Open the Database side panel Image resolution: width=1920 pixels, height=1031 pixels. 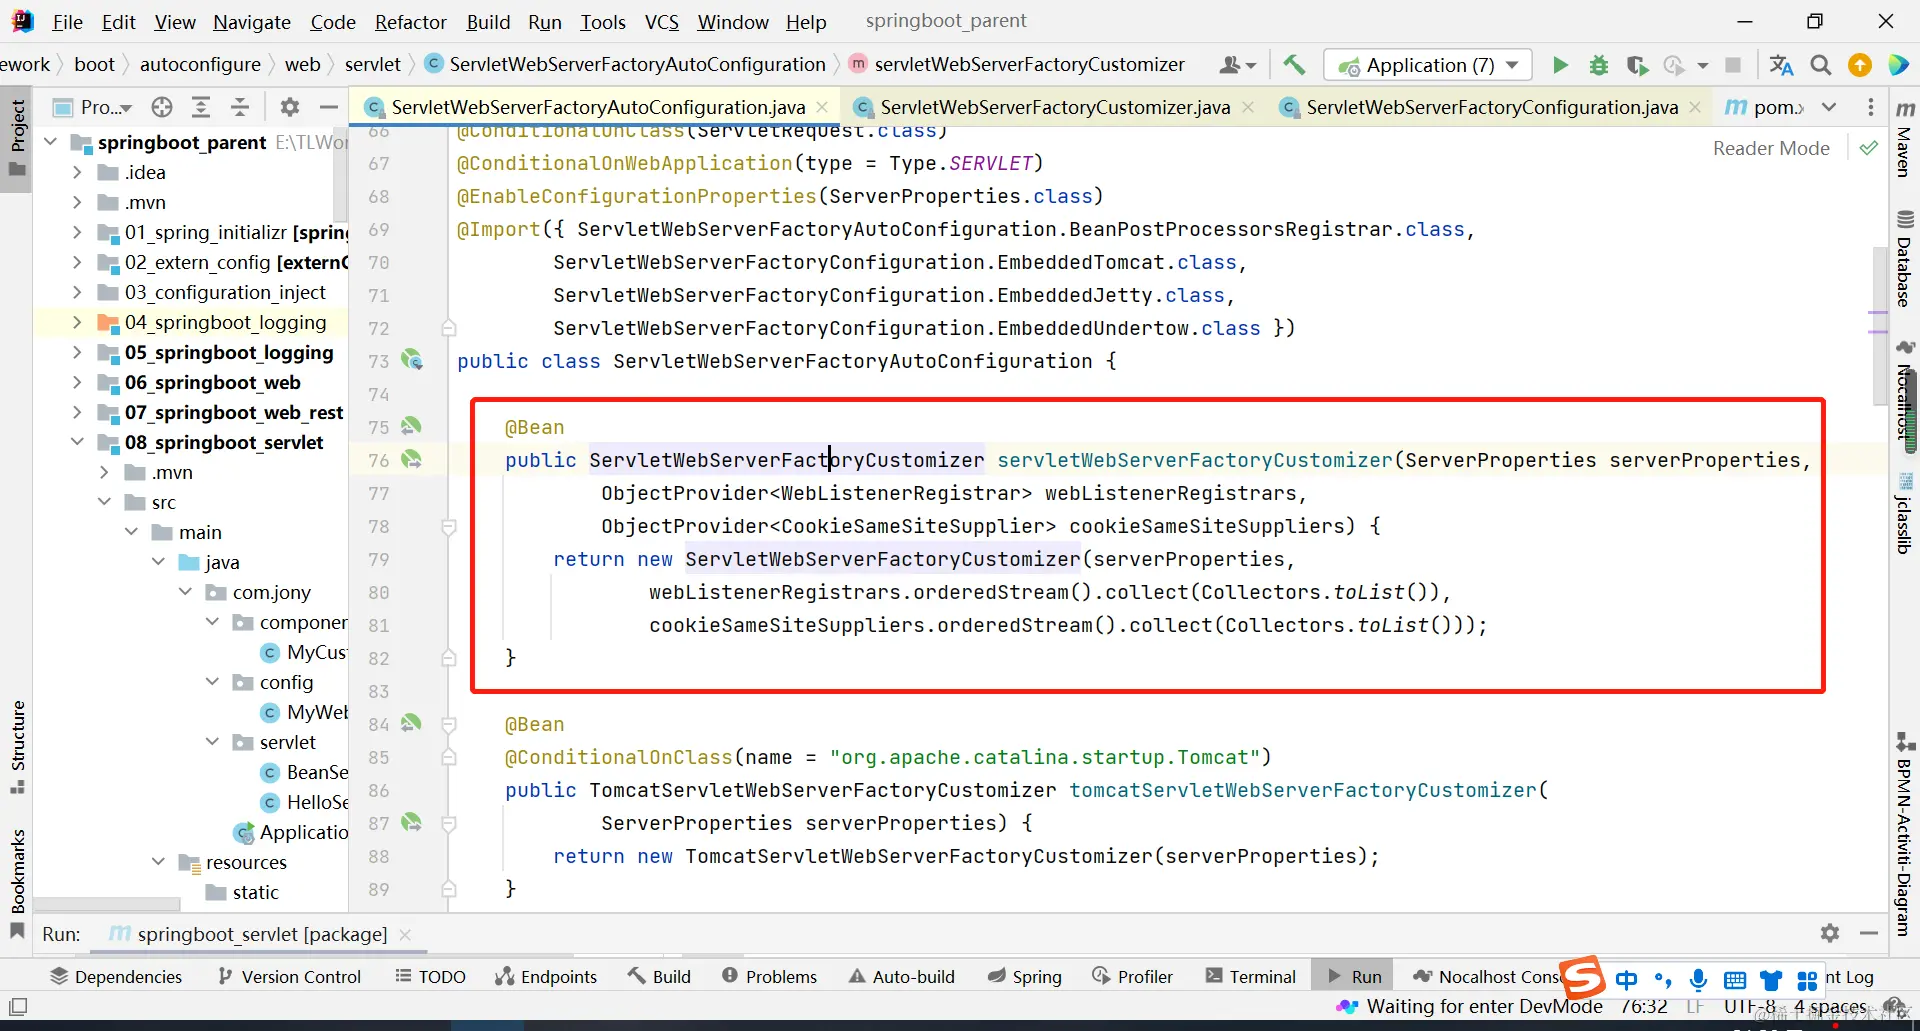coord(1905,259)
